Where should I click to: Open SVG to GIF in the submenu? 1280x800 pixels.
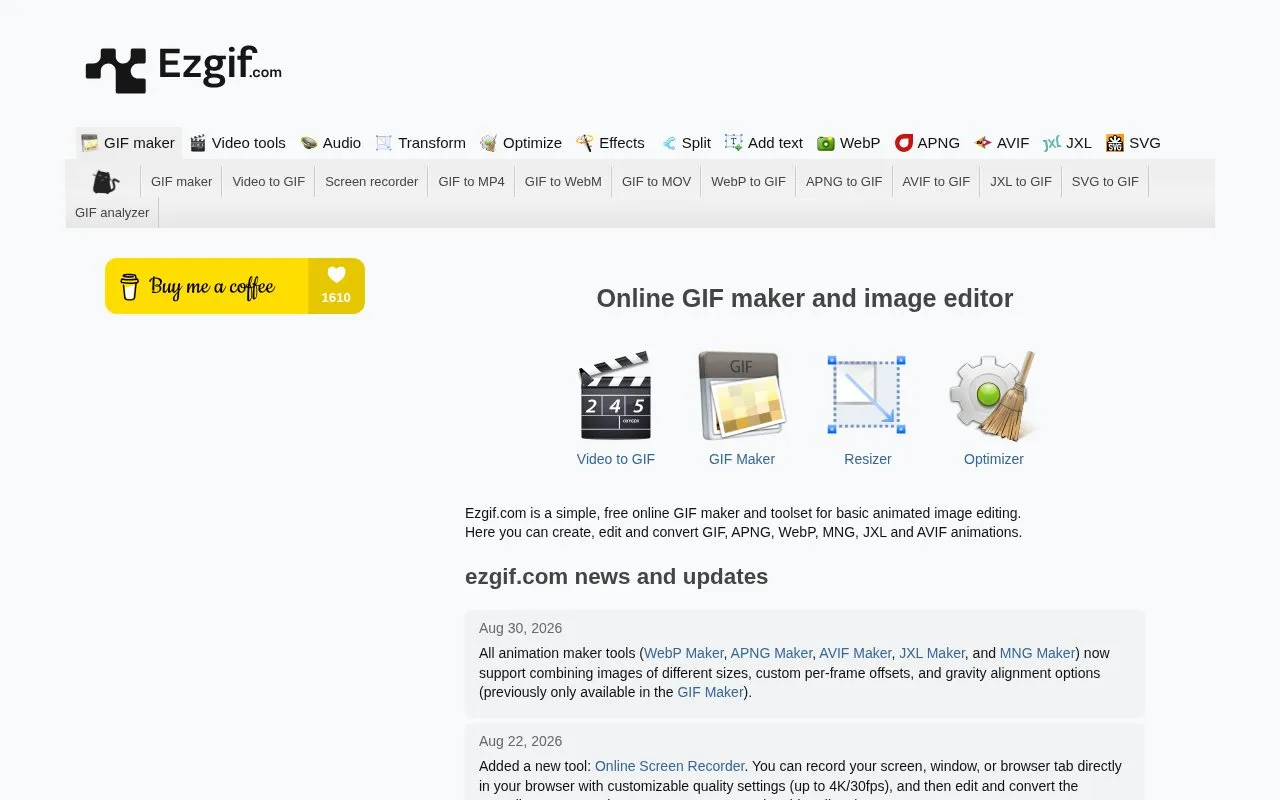[x=1105, y=181]
